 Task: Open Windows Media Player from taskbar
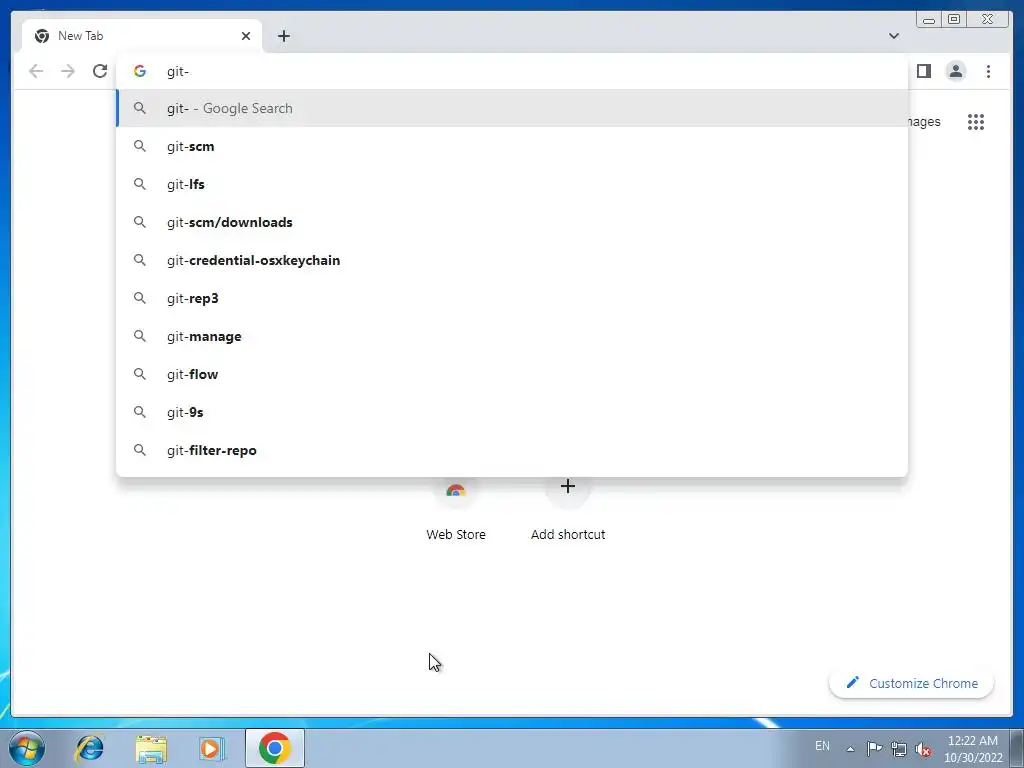pos(210,748)
